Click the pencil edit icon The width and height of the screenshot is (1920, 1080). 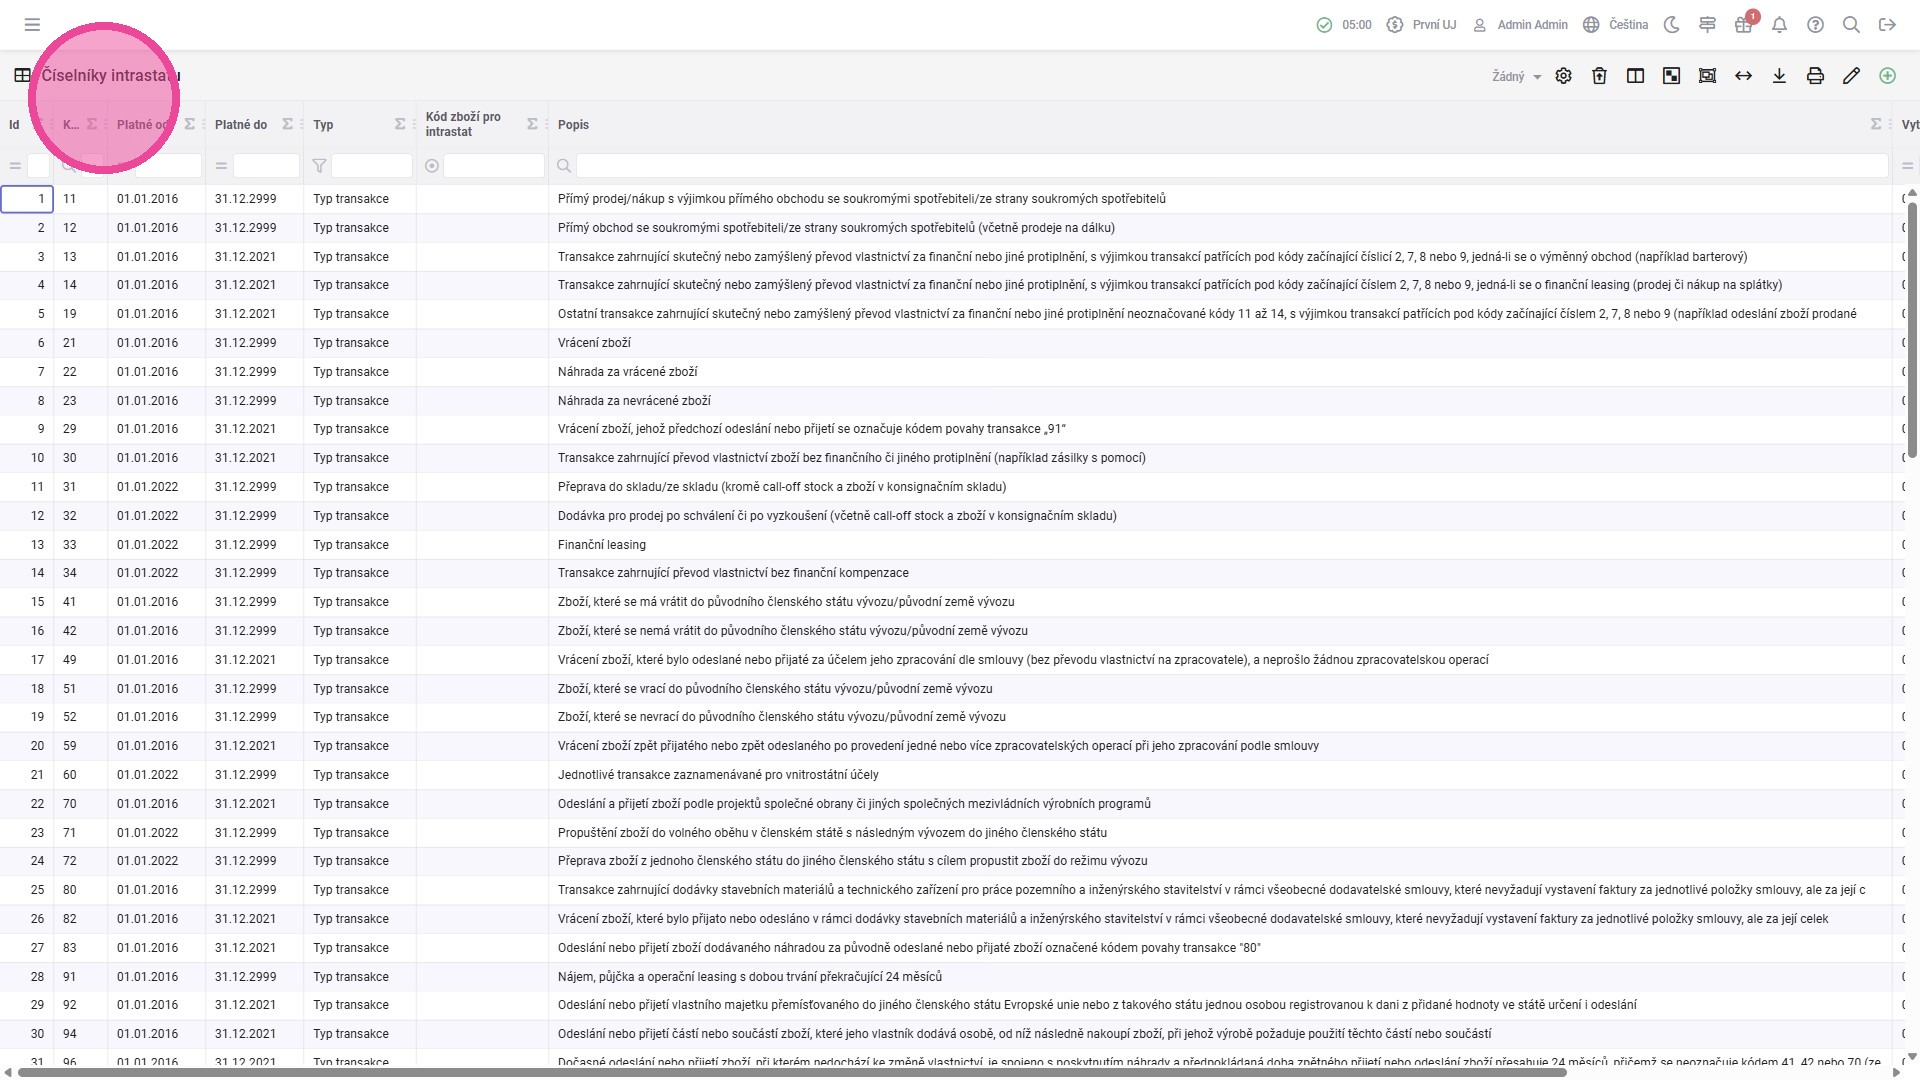pyautogui.click(x=1851, y=76)
